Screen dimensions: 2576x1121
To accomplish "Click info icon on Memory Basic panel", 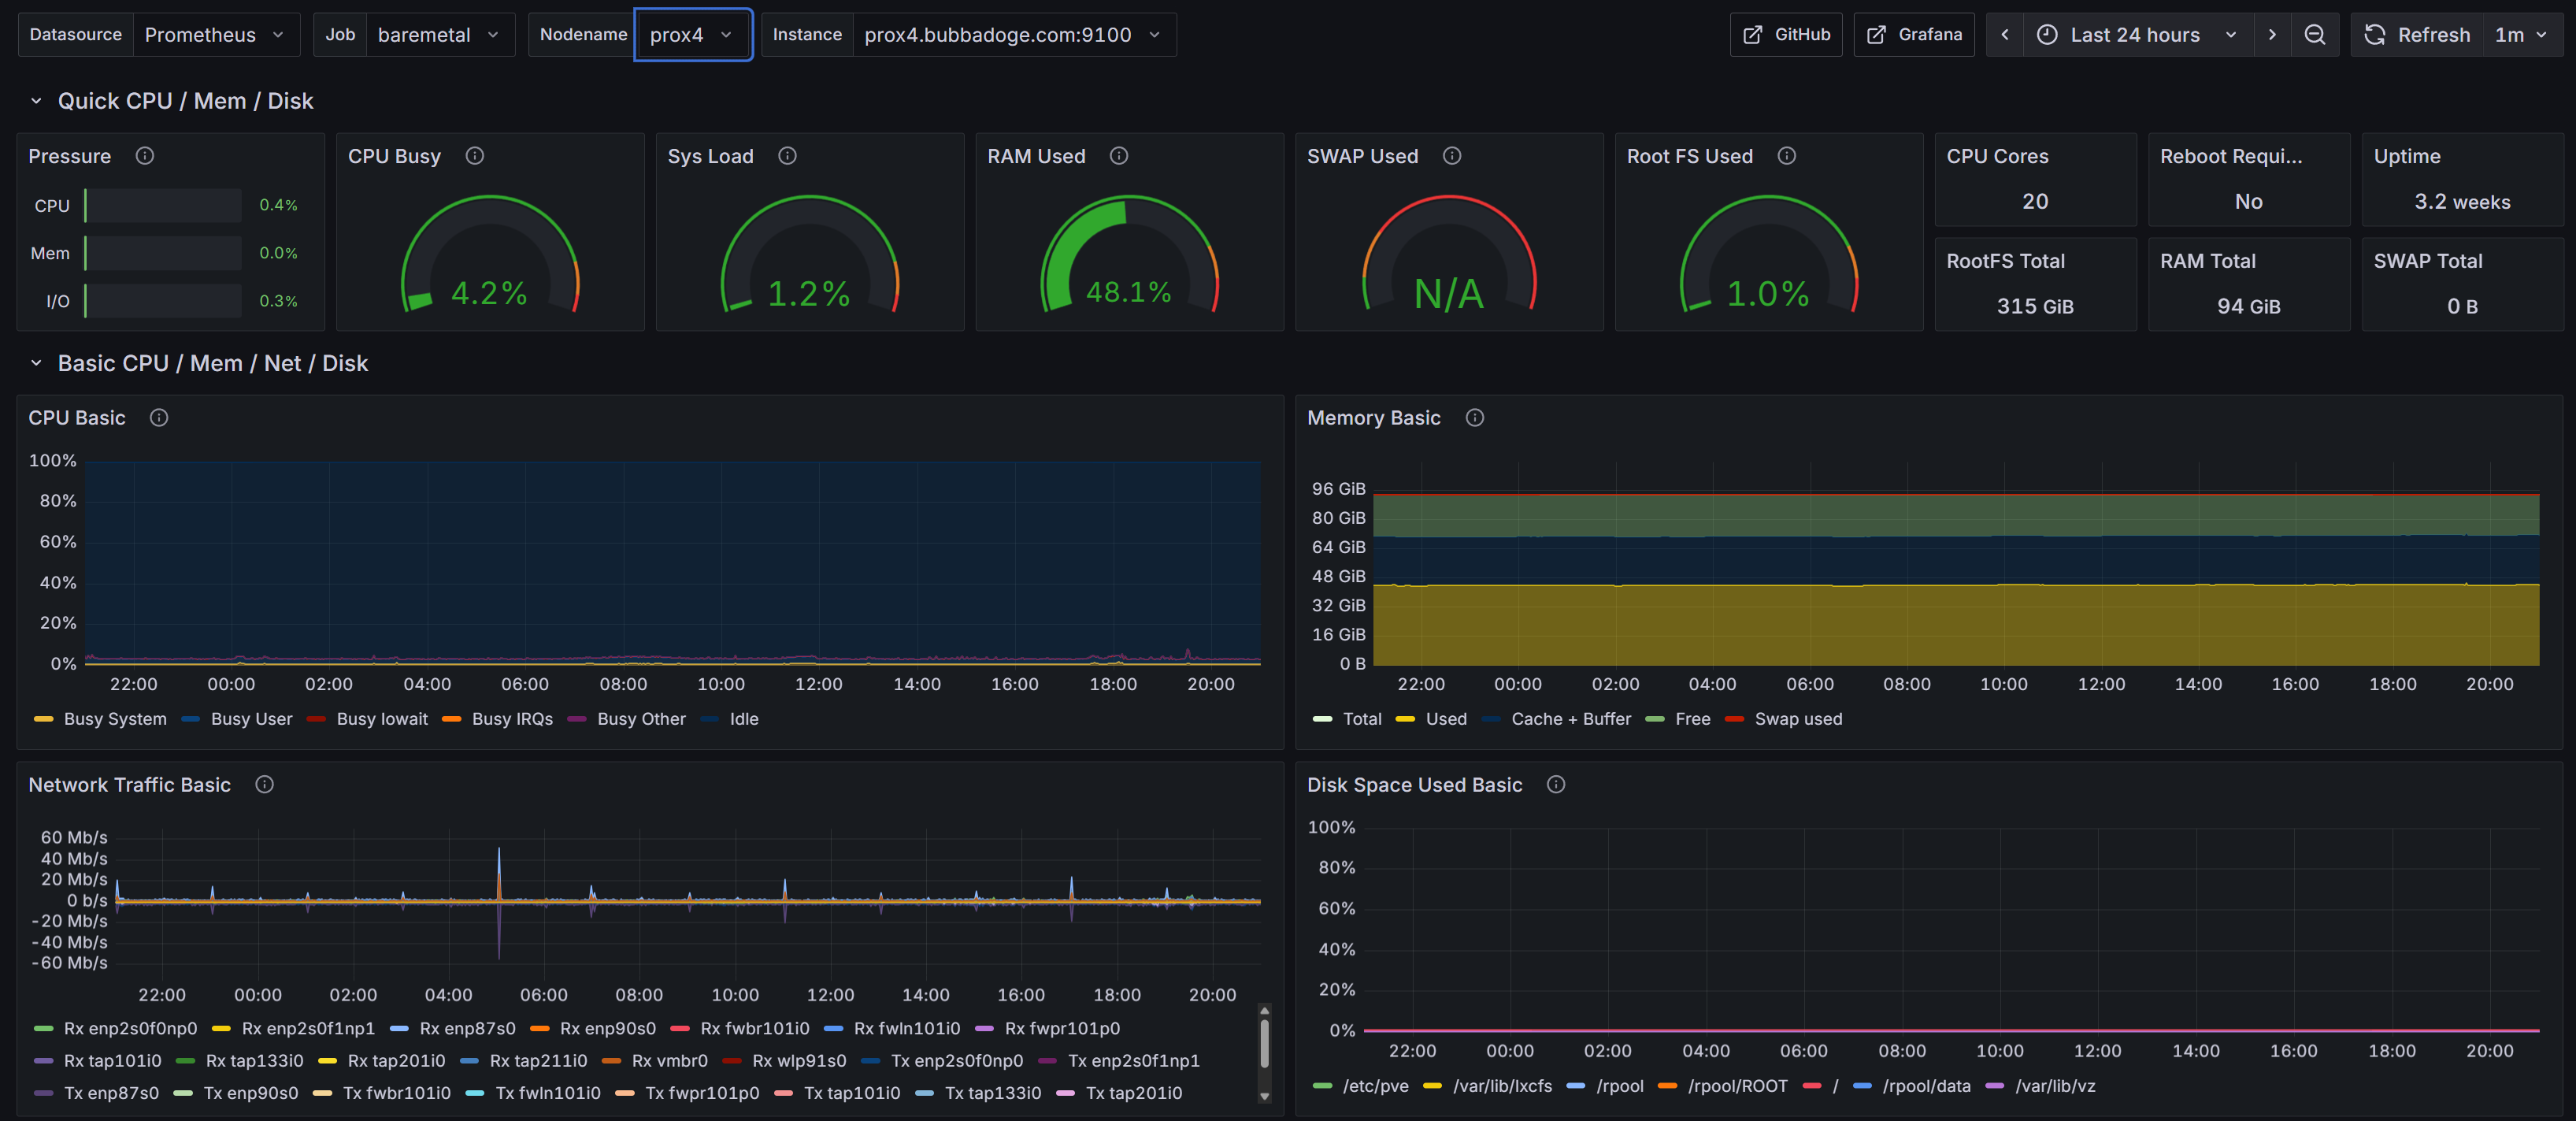I will [1475, 418].
